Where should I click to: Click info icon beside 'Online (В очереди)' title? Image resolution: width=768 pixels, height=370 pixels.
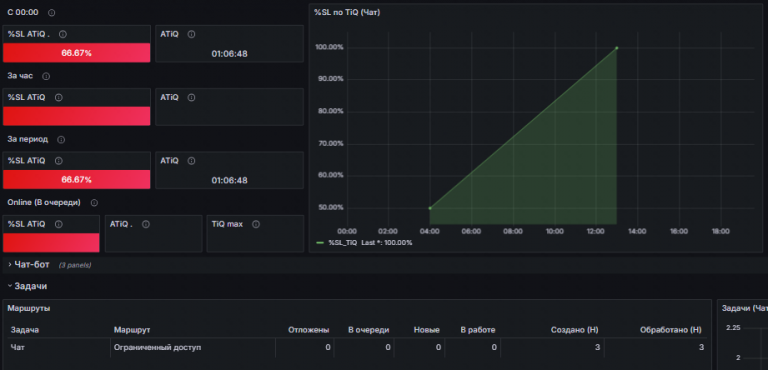[x=94, y=203]
